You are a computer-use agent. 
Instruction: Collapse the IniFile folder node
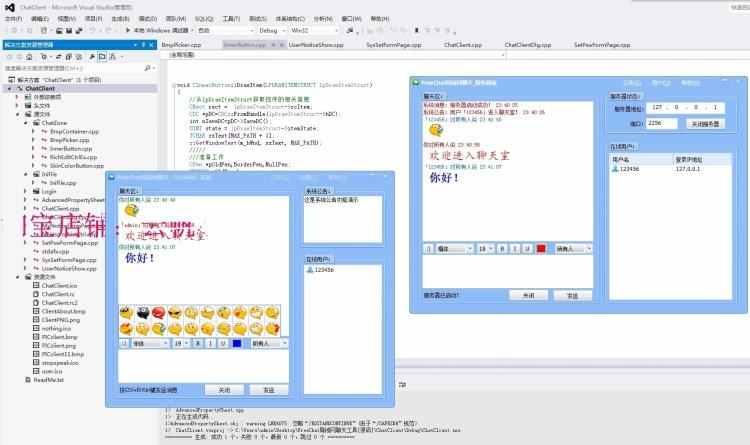26,174
